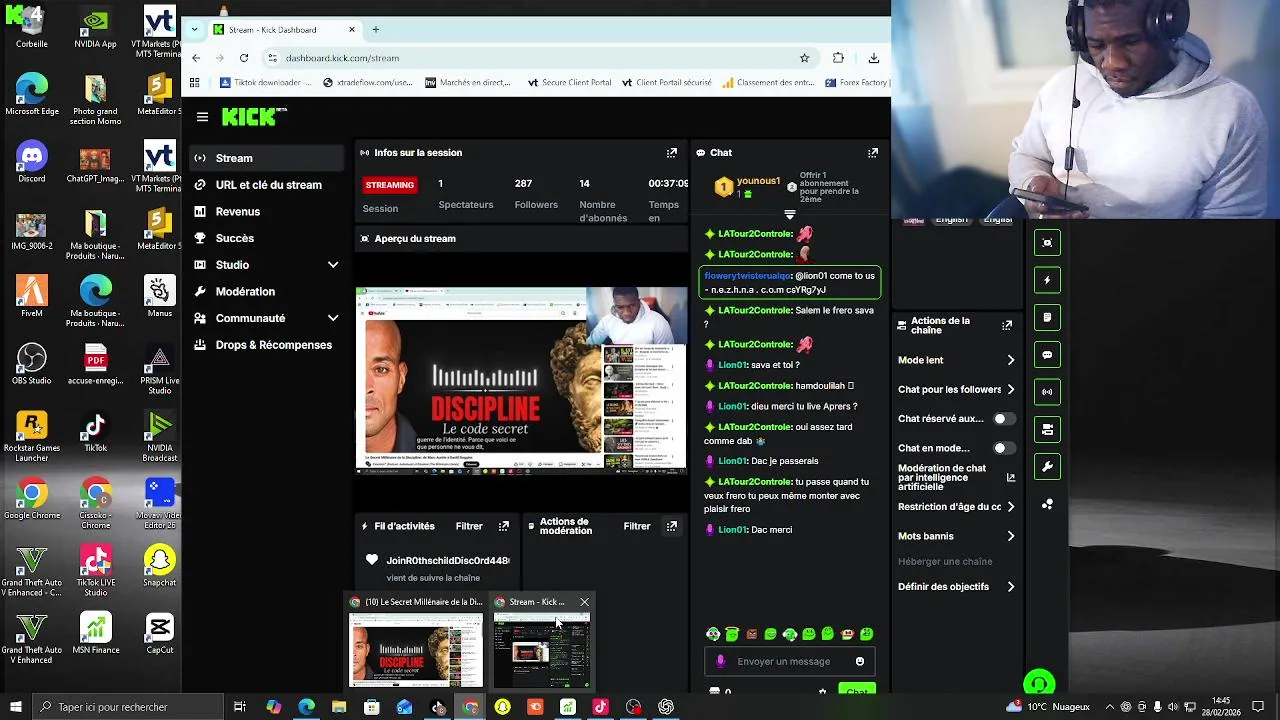The image size is (1280, 720).
Task: Open Tiktok downloader bookmark
Action: tap(268, 83)
